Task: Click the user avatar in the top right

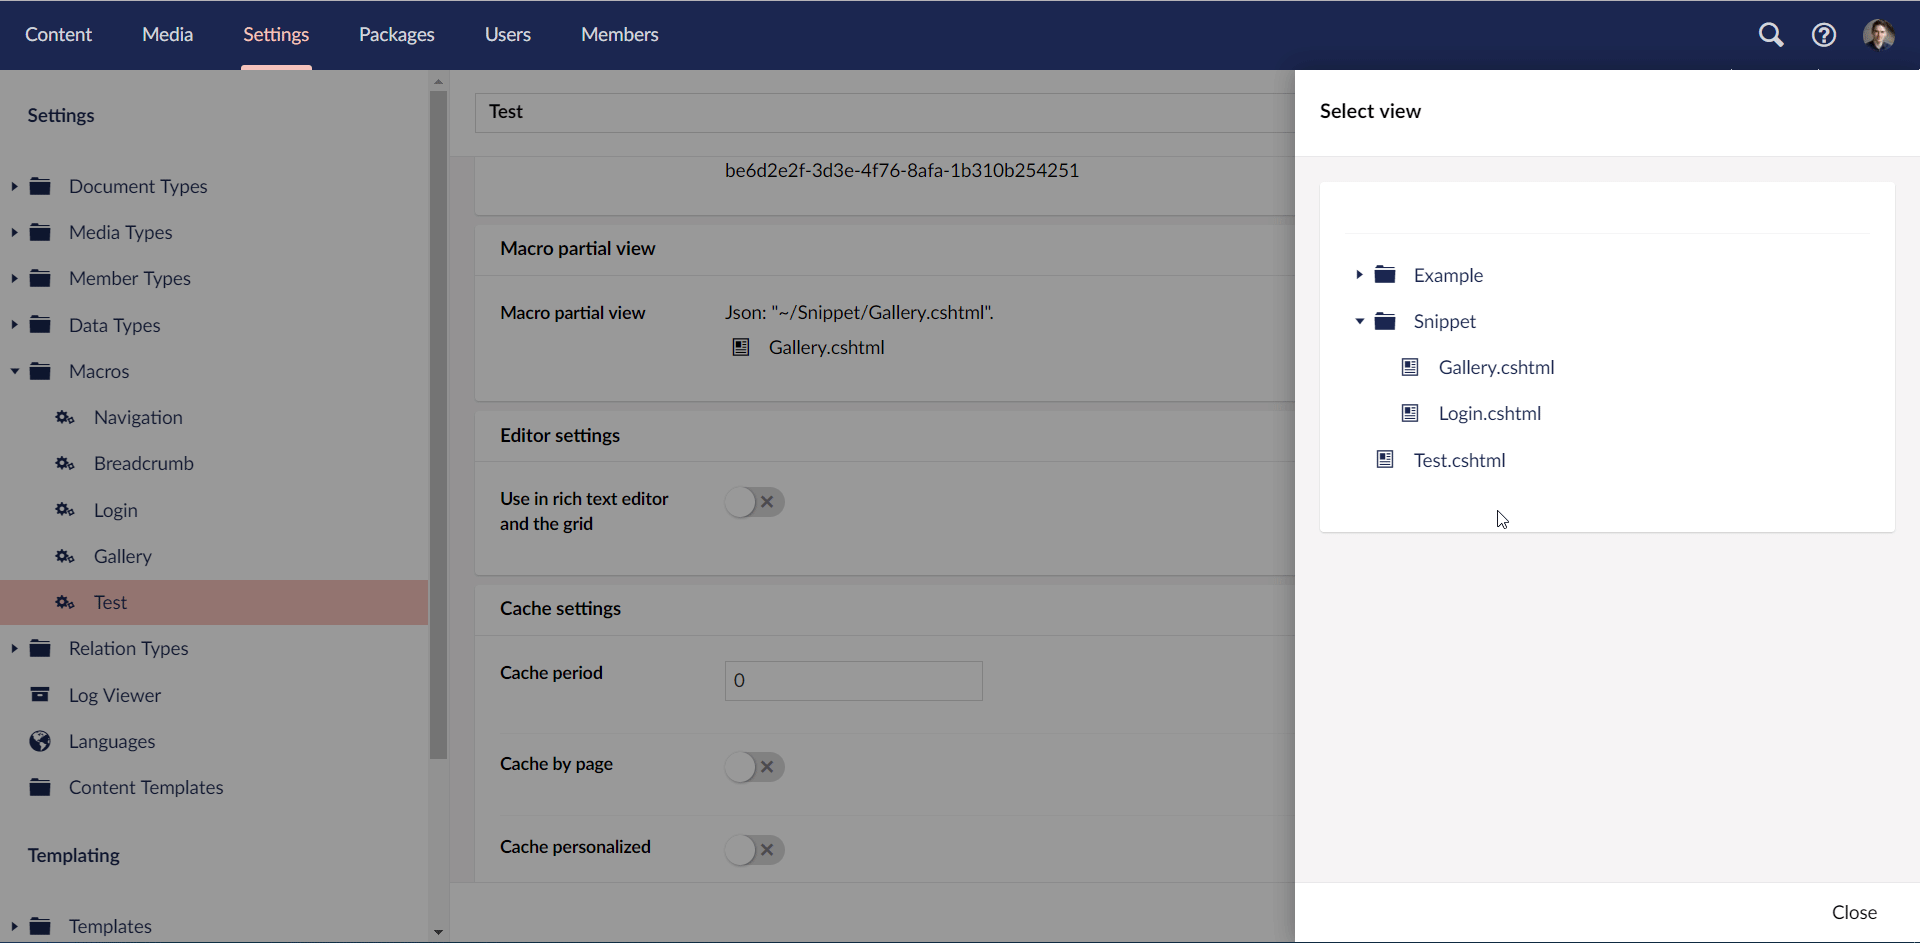Action: (1880, 34)
